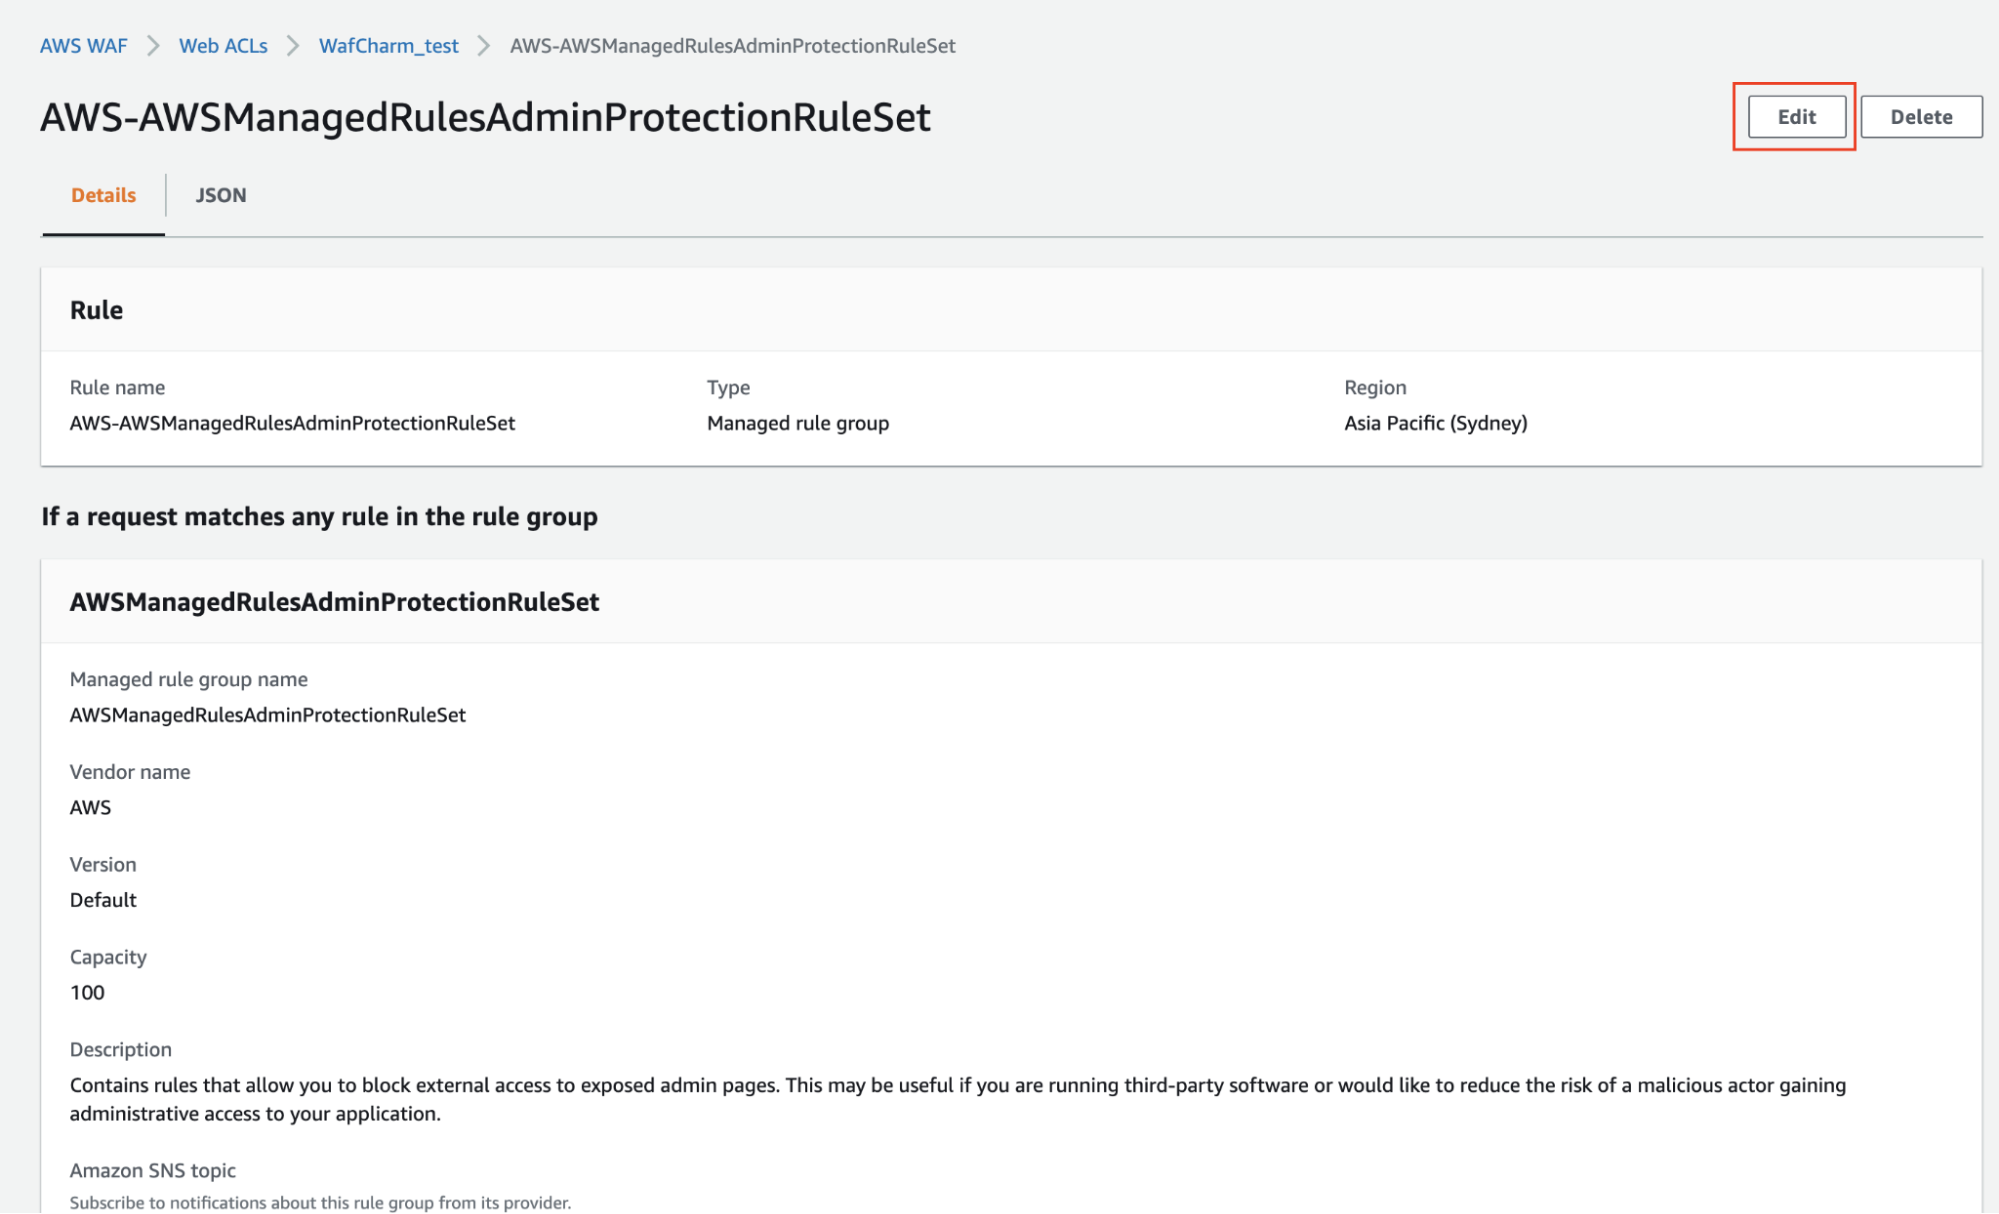
Task: Click the 'Type' field label
Action: coord(728,387)
